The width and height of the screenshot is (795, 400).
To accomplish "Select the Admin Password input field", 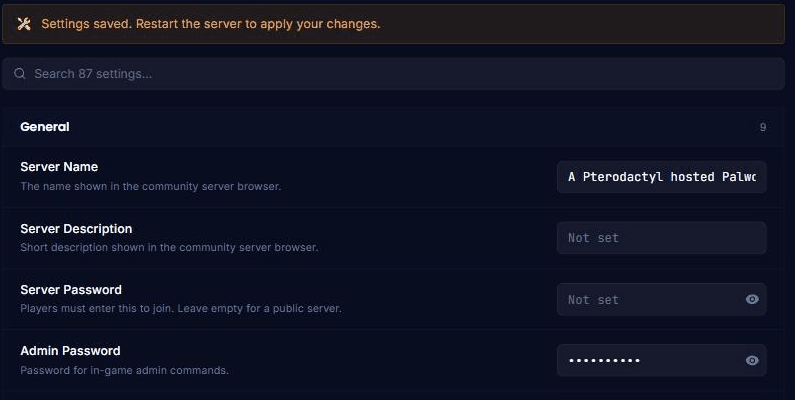I will pyautogui.click(x=662, y=360).
